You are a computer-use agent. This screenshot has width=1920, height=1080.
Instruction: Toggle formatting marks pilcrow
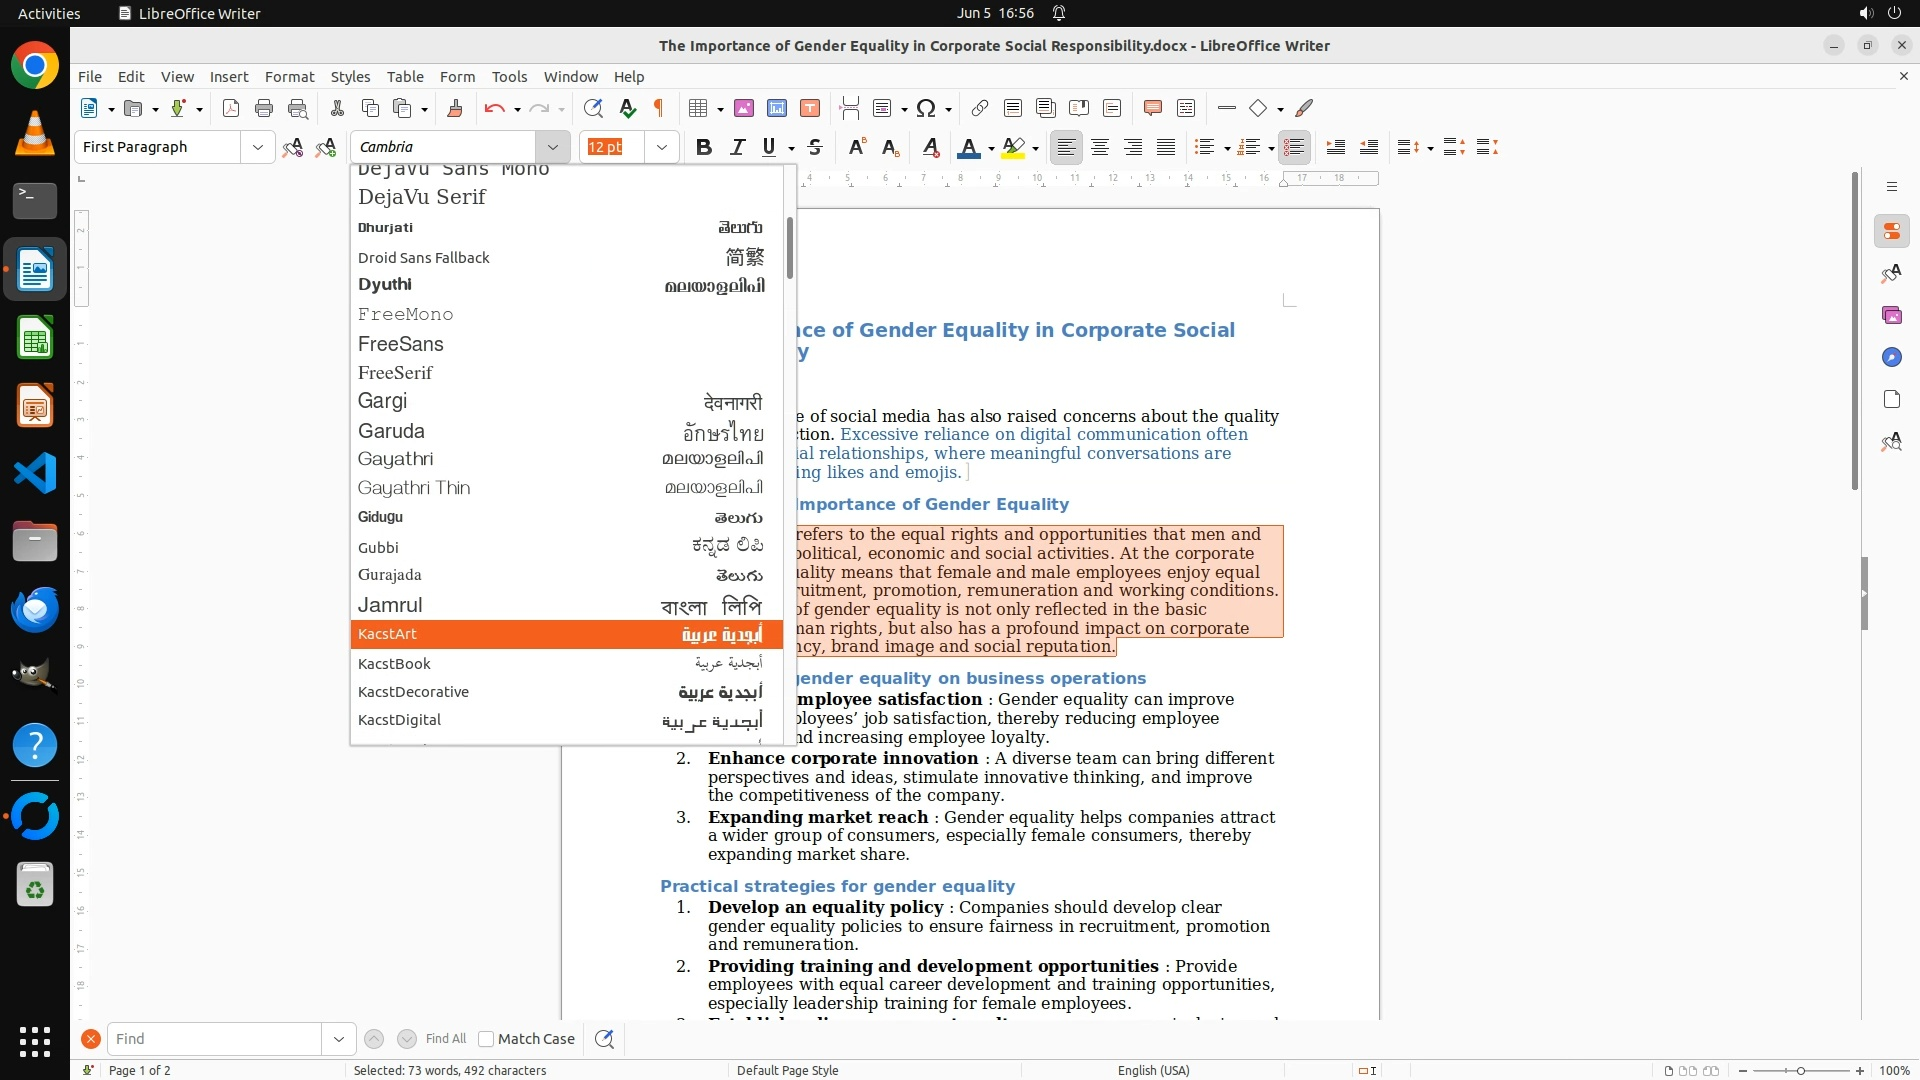point(659,108)
